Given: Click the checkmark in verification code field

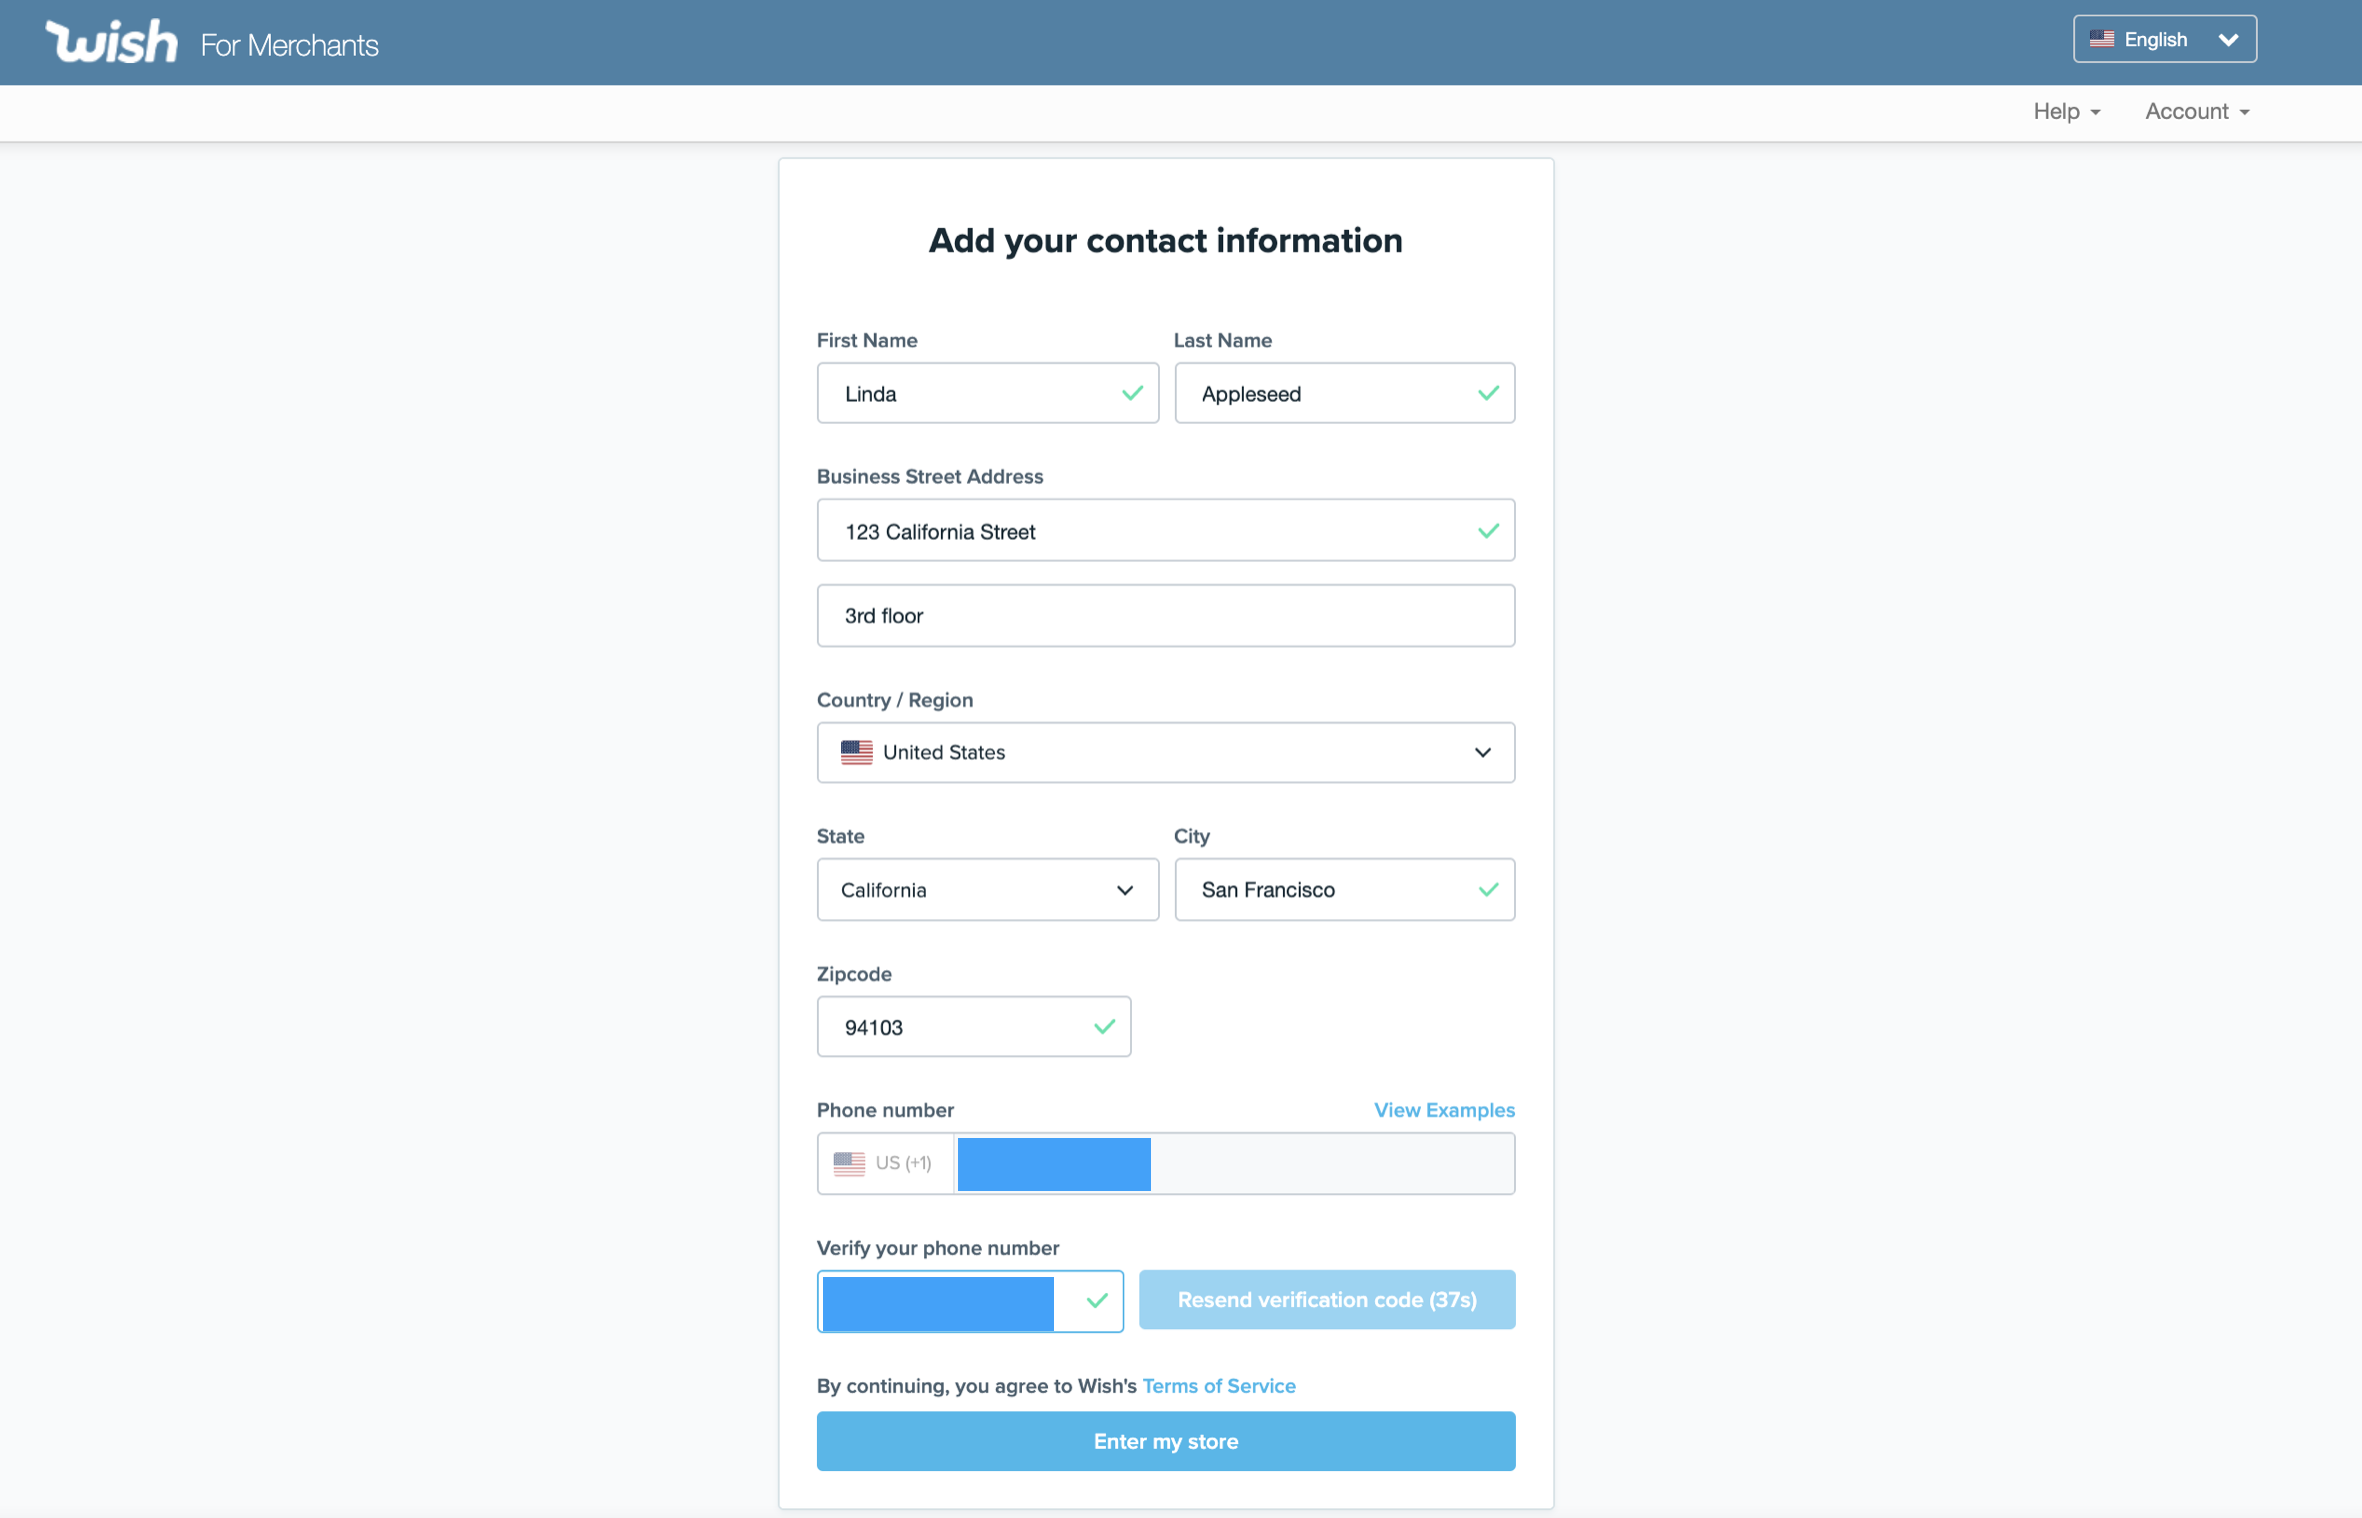Looking at the screenshot, I should [1097, 1300].
